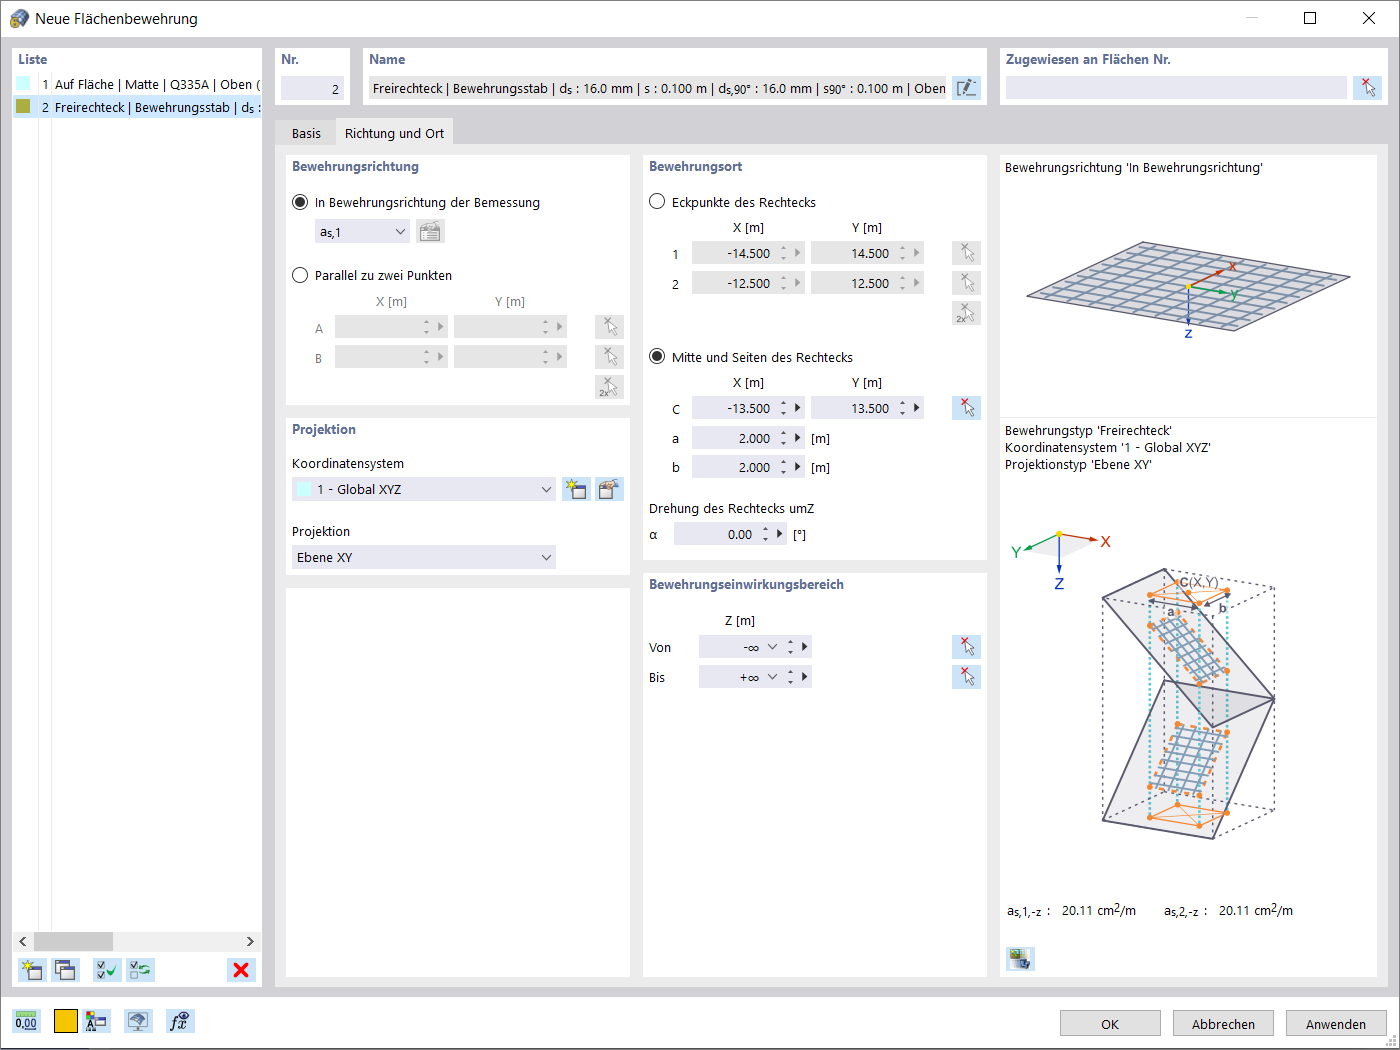Viewport: 1400px width, 1050px height.
Task: Click the units and decimals 0,00 icon
Action: pyautogui.click(x=26, y=1021)
